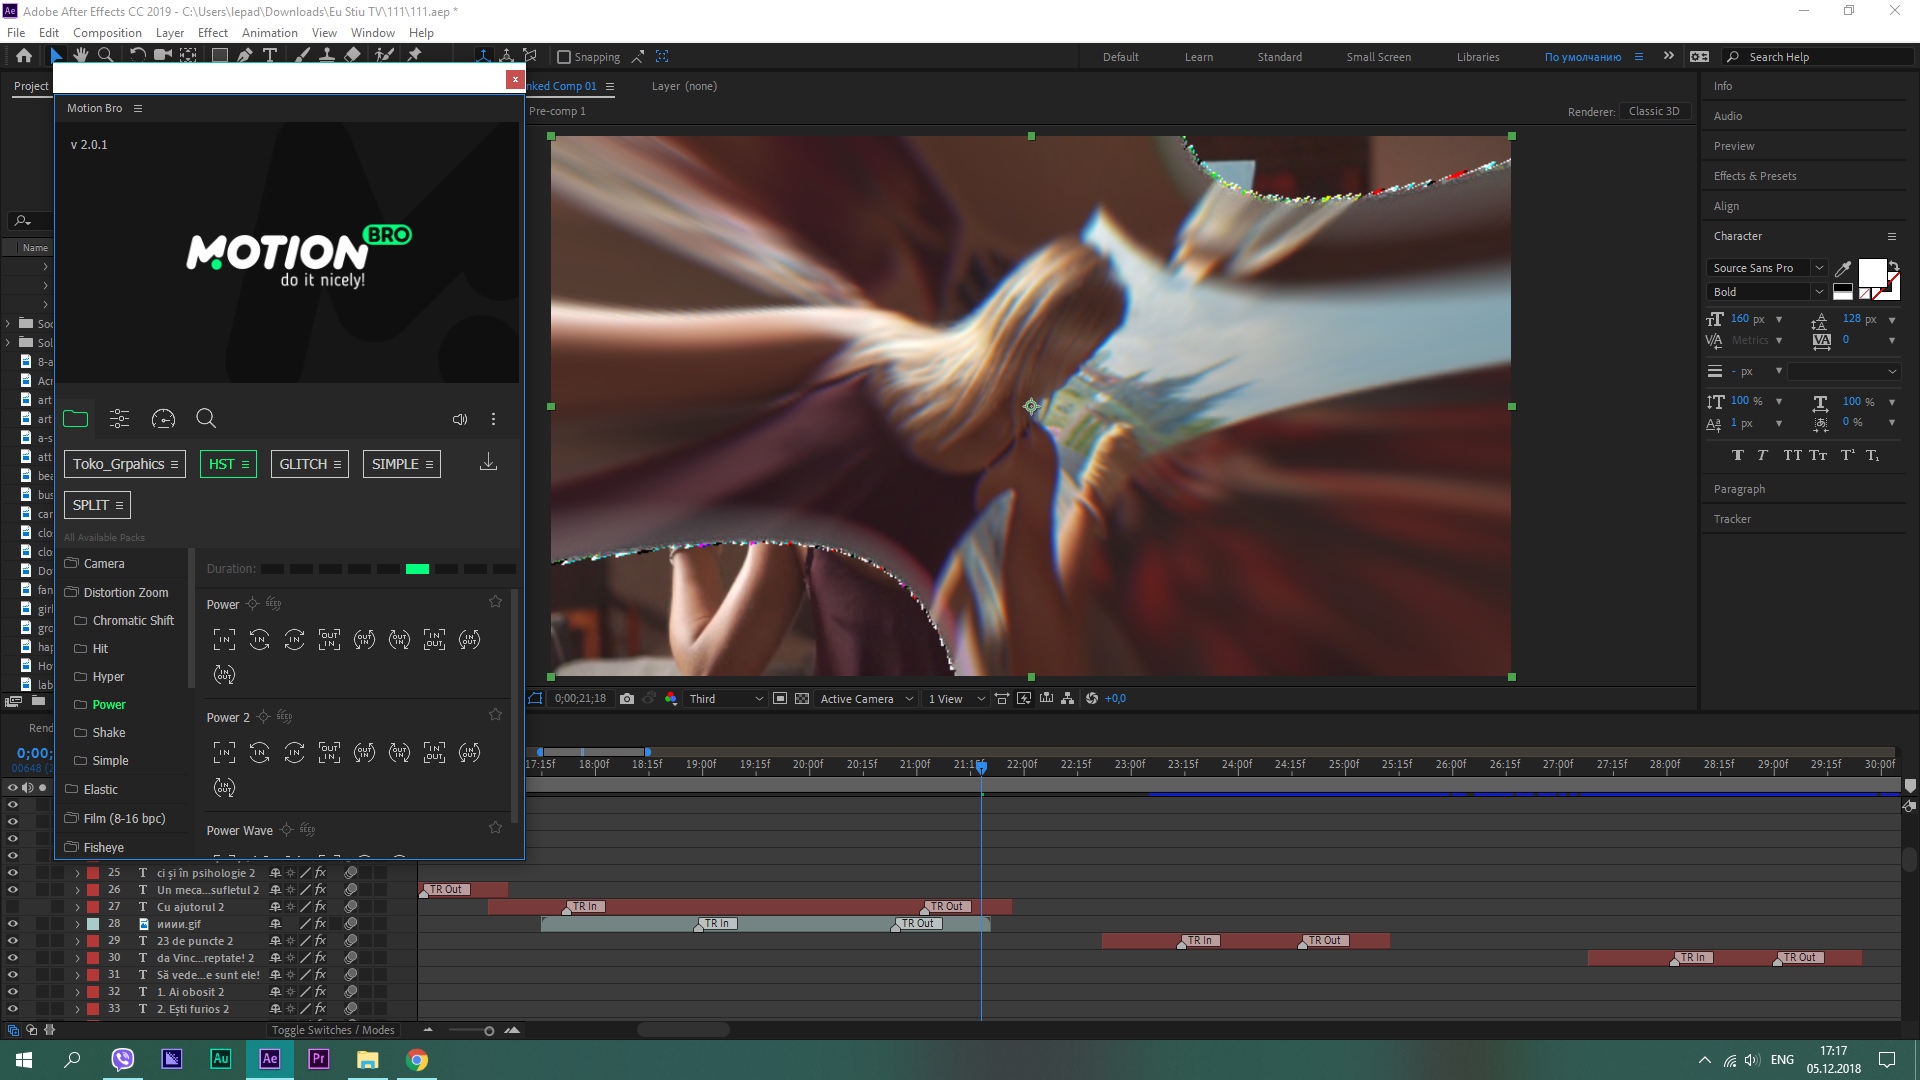Open Motion Bro settings sliders icon

pyautogui.click(x=119, y=419)
